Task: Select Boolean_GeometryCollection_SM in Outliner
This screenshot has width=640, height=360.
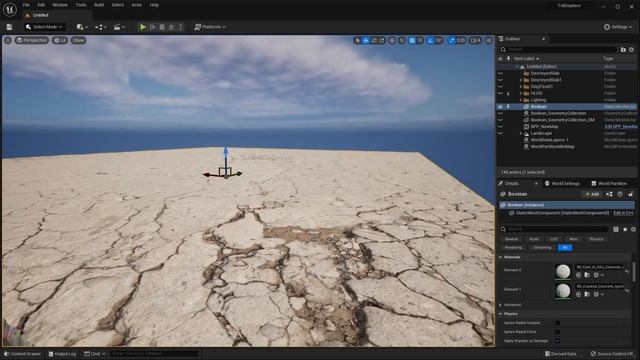Action: tap(562, 120)
